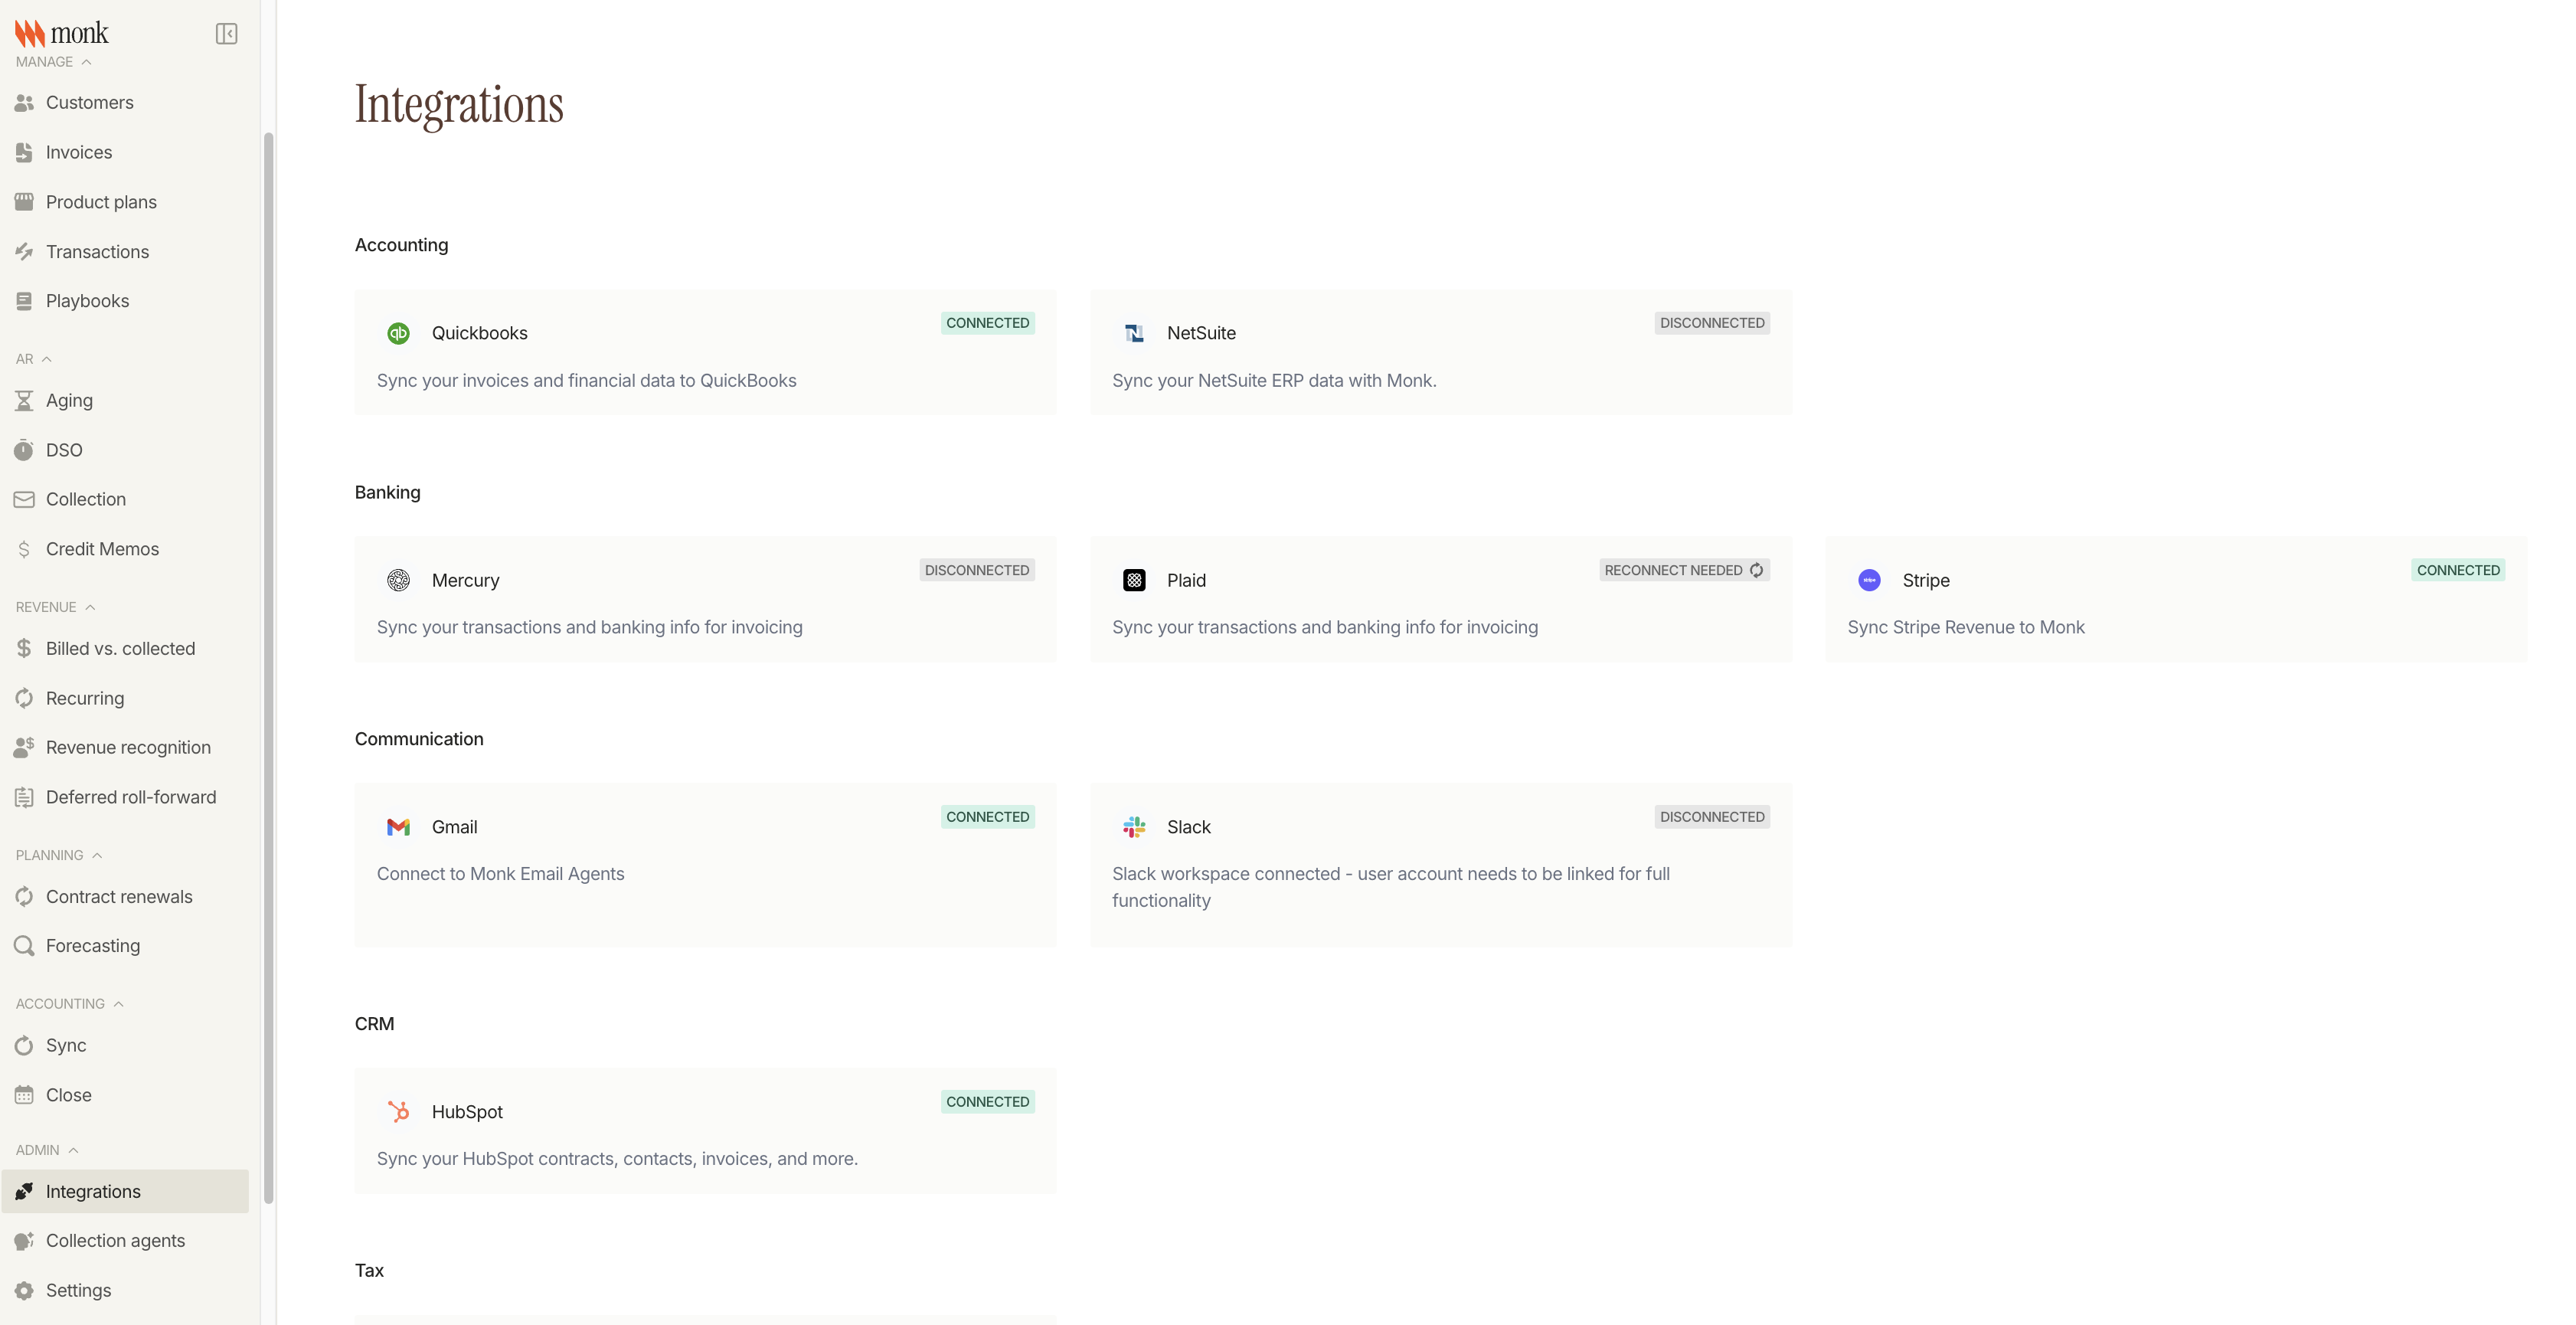Click the Mercury logo icon
The width and height of the screenshot is (2576, 1325).
[x=398, y=580]
